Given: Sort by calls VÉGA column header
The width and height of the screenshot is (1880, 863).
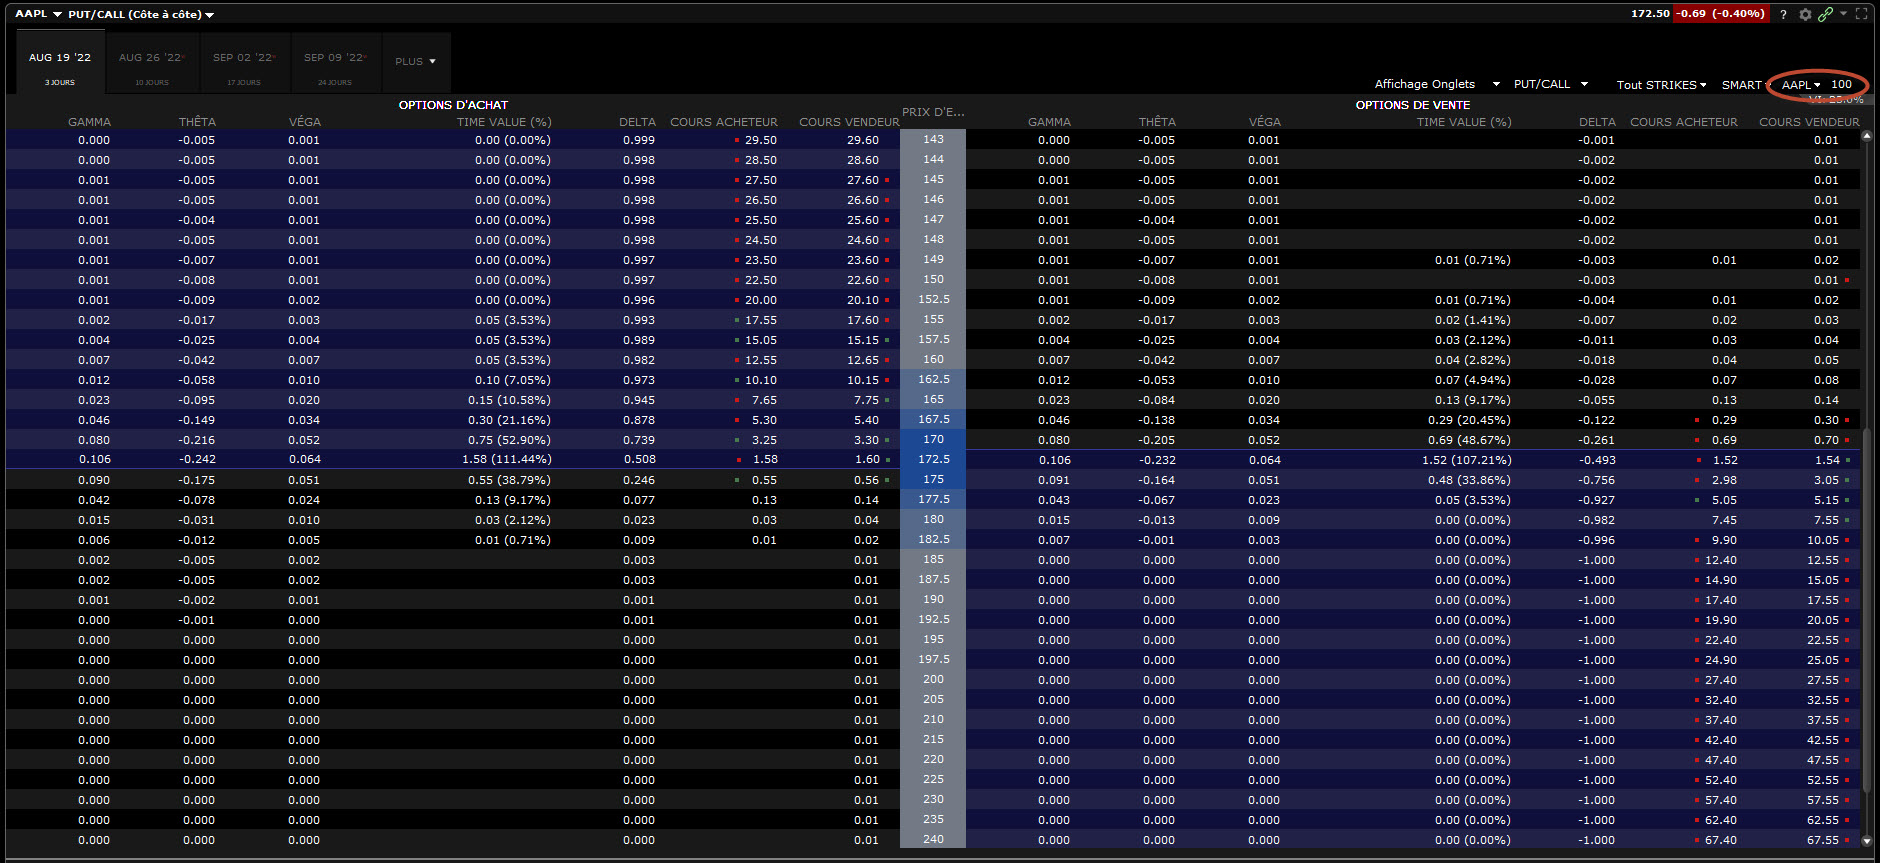Looking at the screenshot, I should [304, 122].
